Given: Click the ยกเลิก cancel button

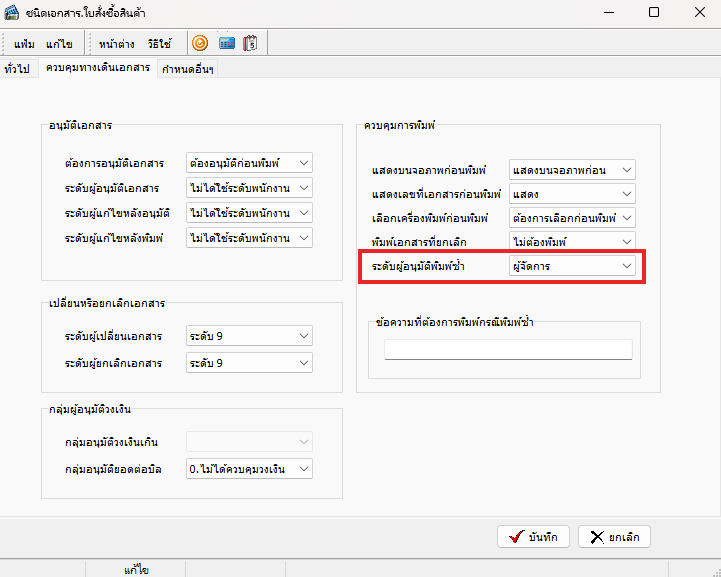Looking at the screenshot, I should (614, 536).
